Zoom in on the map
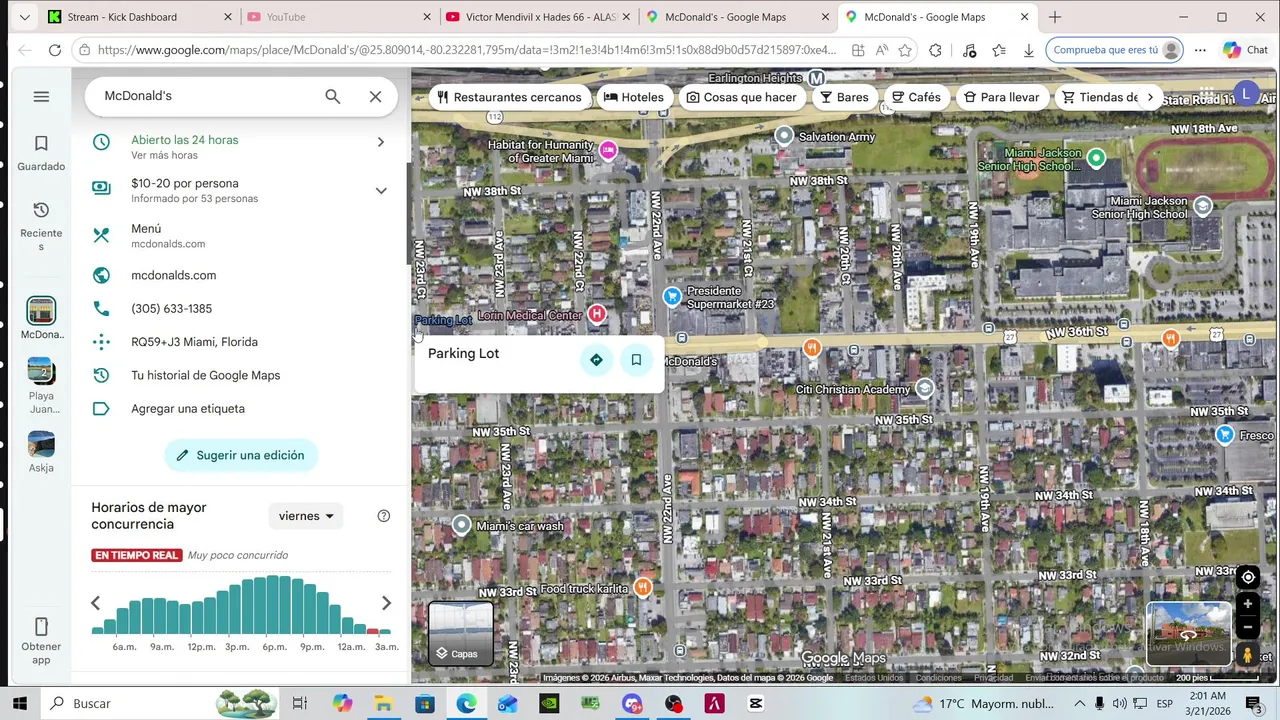This screenshot has width=1280, height=720. pyautogui.click(x=1248, y=604)
